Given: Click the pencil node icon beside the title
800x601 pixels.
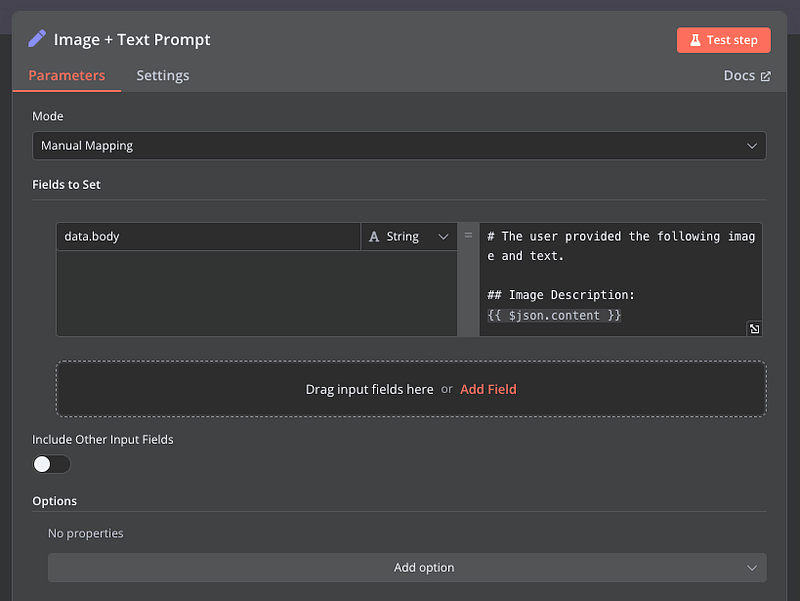Looking at the screenshot, I should 37,39.
